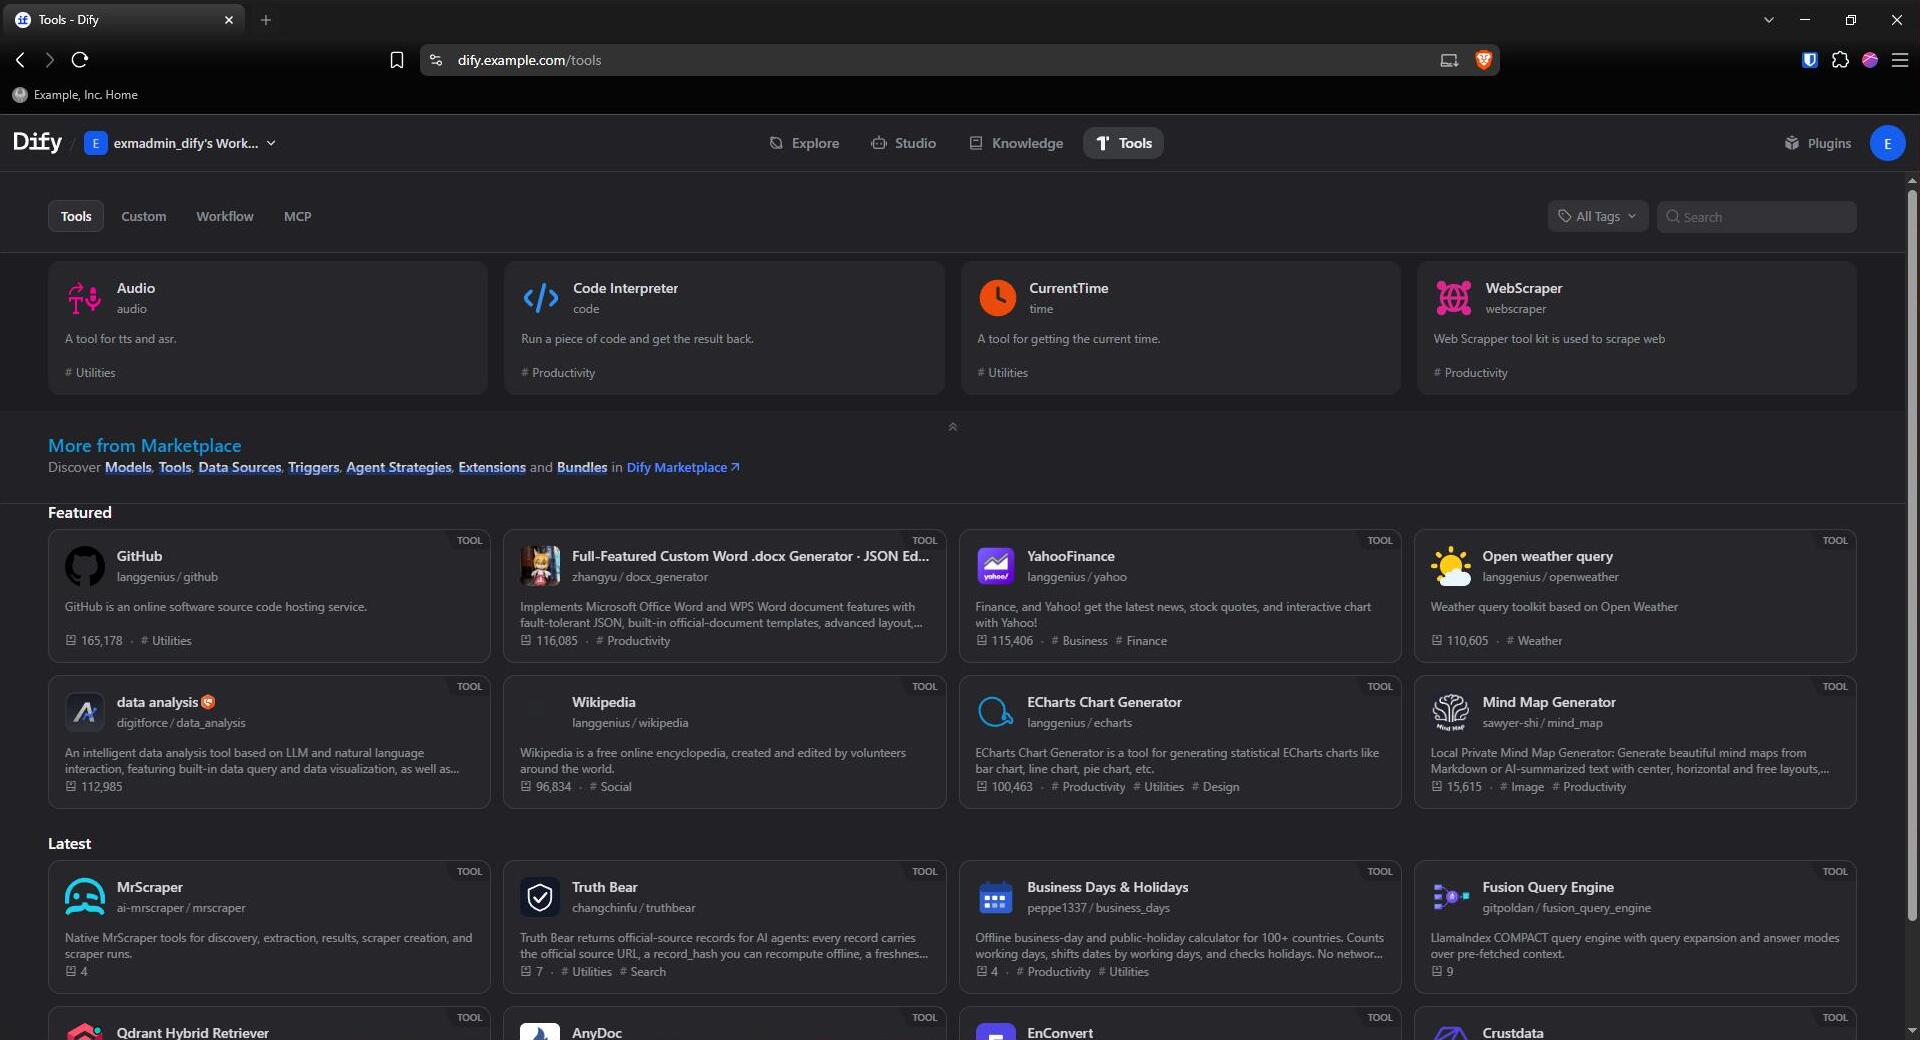Viewport: 1920px width, 1040px height.
Task: Follow the Triggers link
Action: (x=314, y=467)
